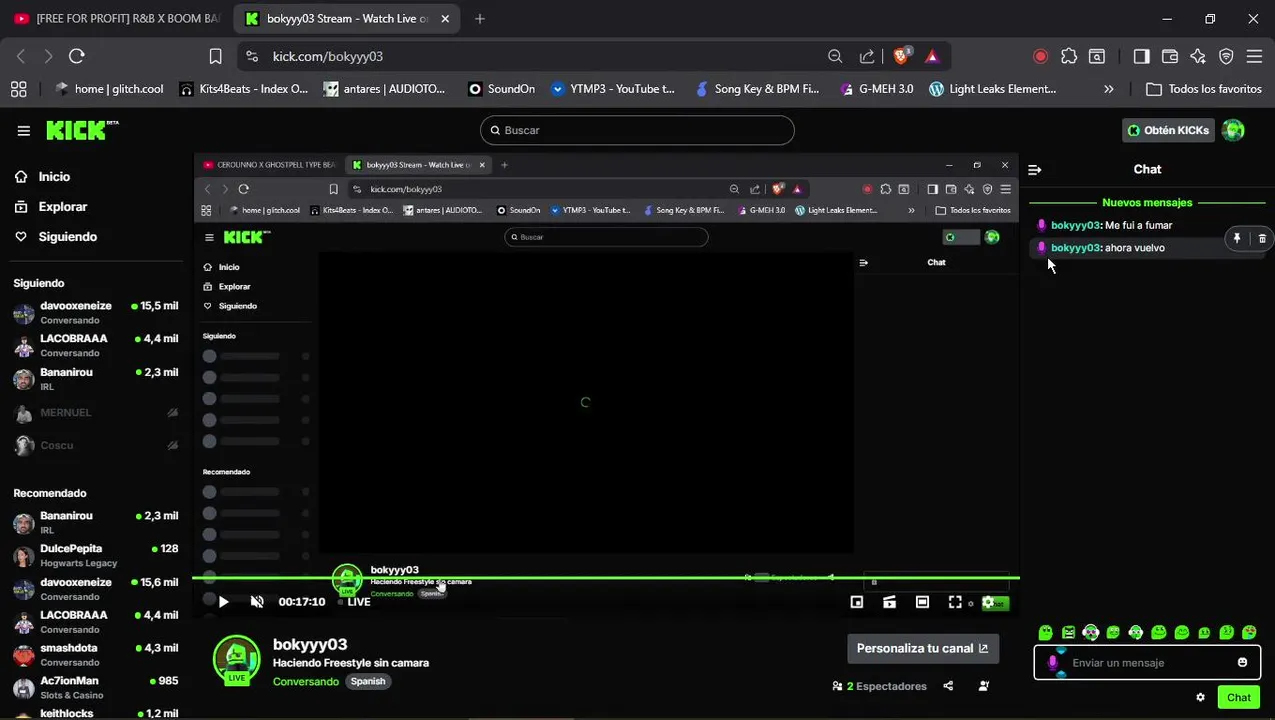
Task: Click the Obtén KICKs button
Action: (x=1168, y=130)
